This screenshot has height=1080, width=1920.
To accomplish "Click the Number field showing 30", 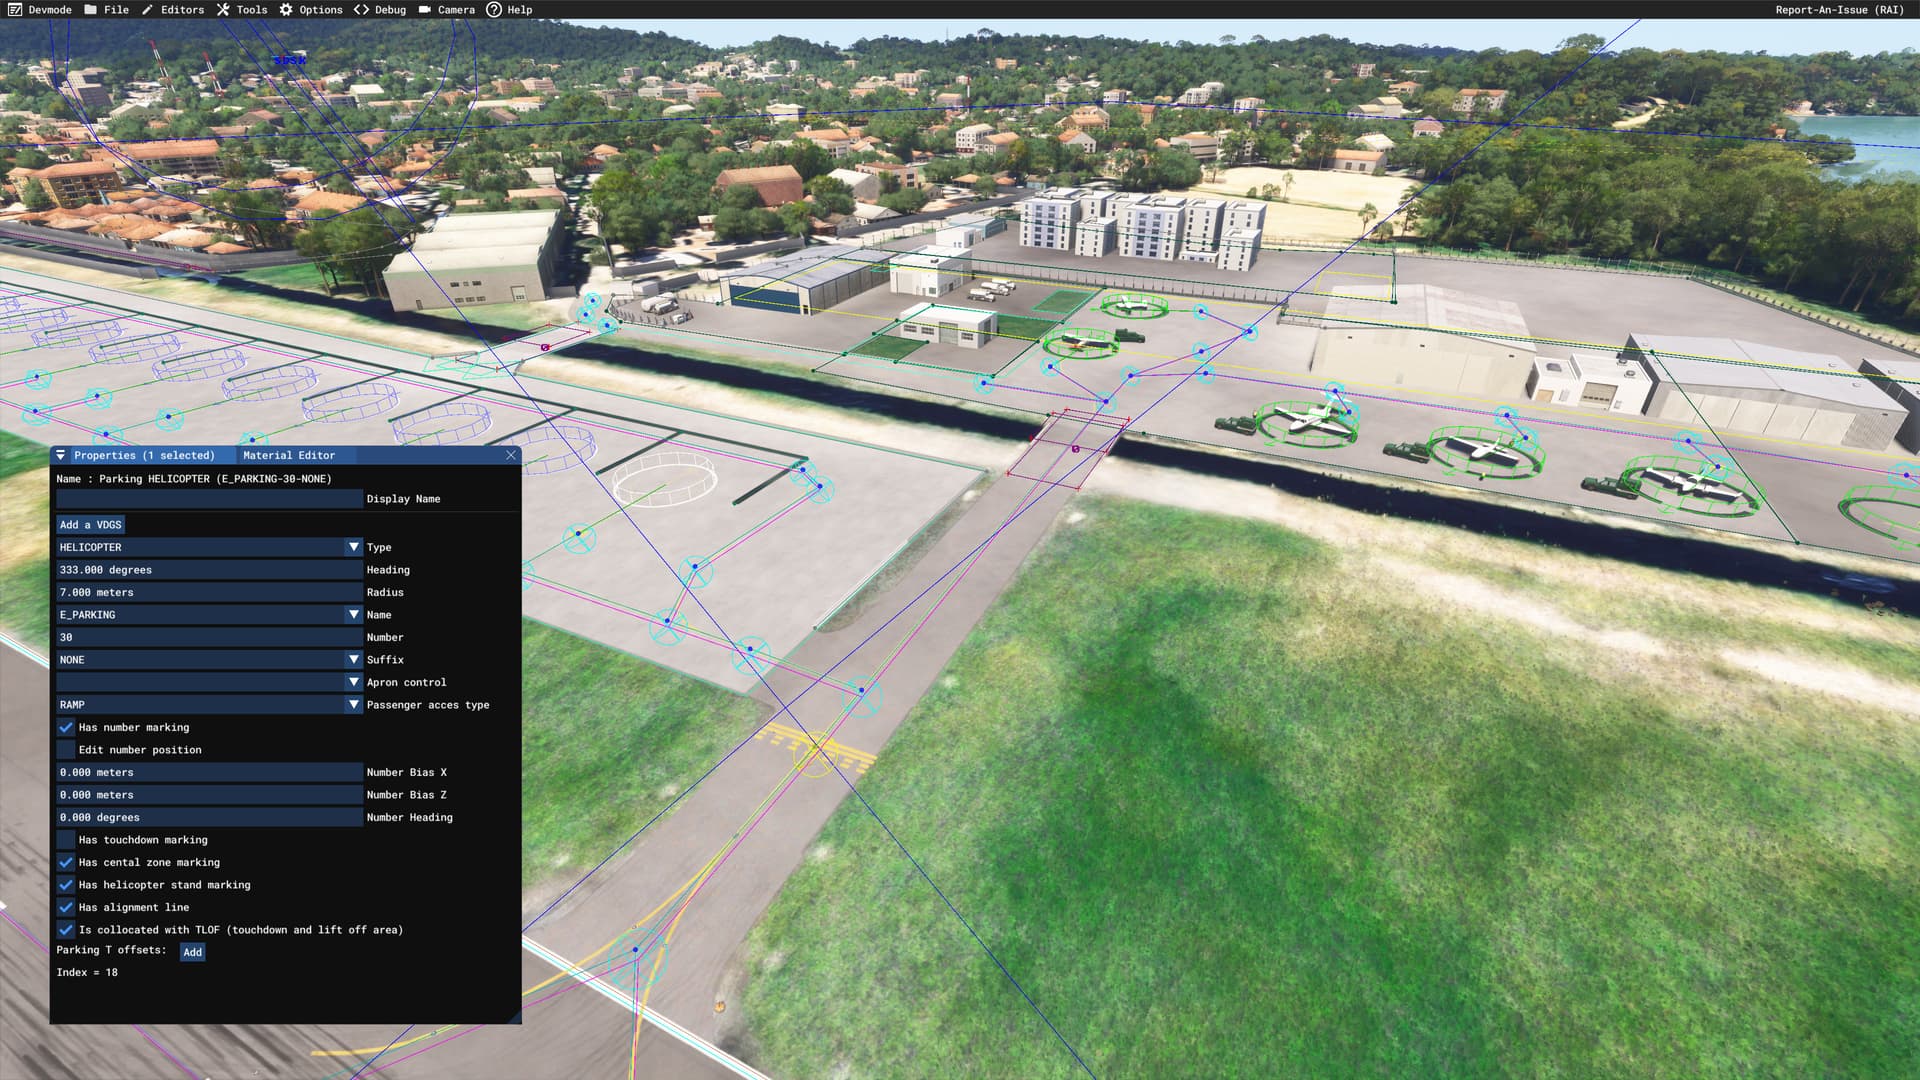I will (209, 637).
